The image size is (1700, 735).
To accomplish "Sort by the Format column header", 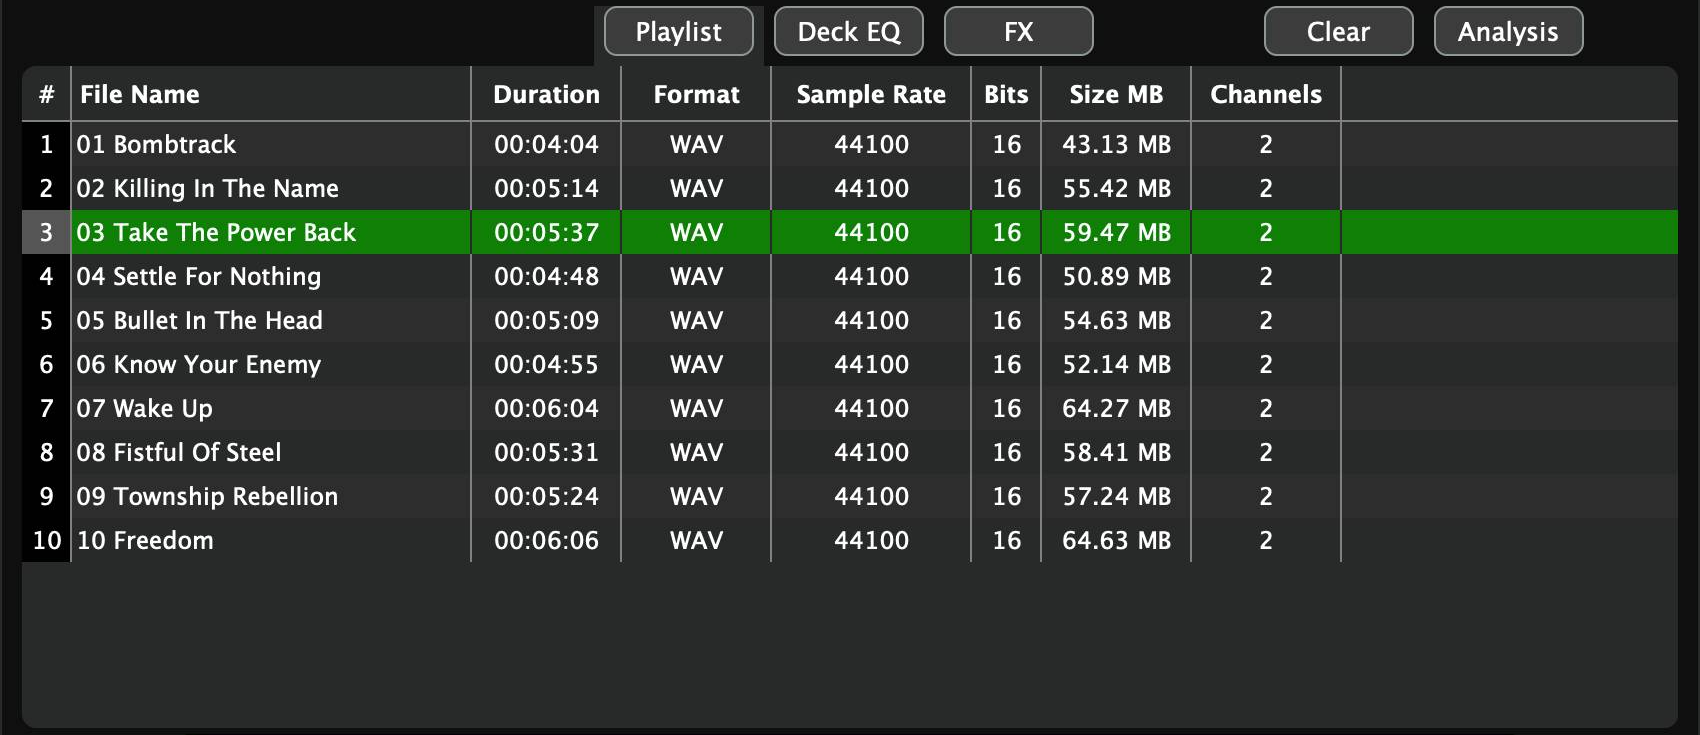I will (x=696, y=94).
